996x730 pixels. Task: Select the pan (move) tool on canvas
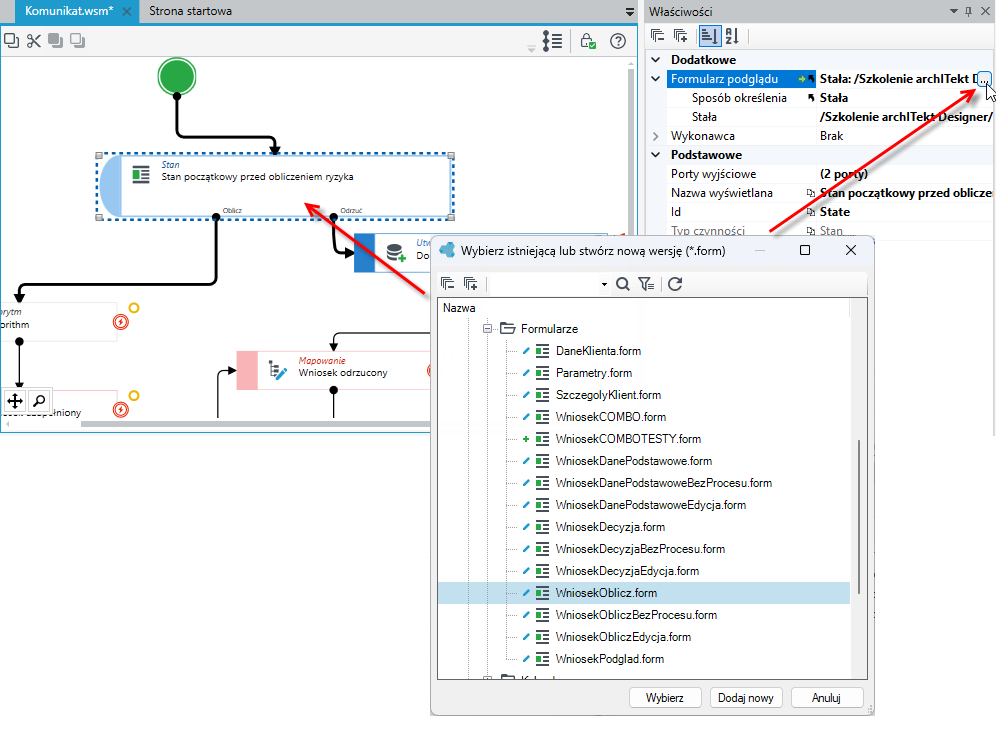pyautogui.click(x=15, y=401)
